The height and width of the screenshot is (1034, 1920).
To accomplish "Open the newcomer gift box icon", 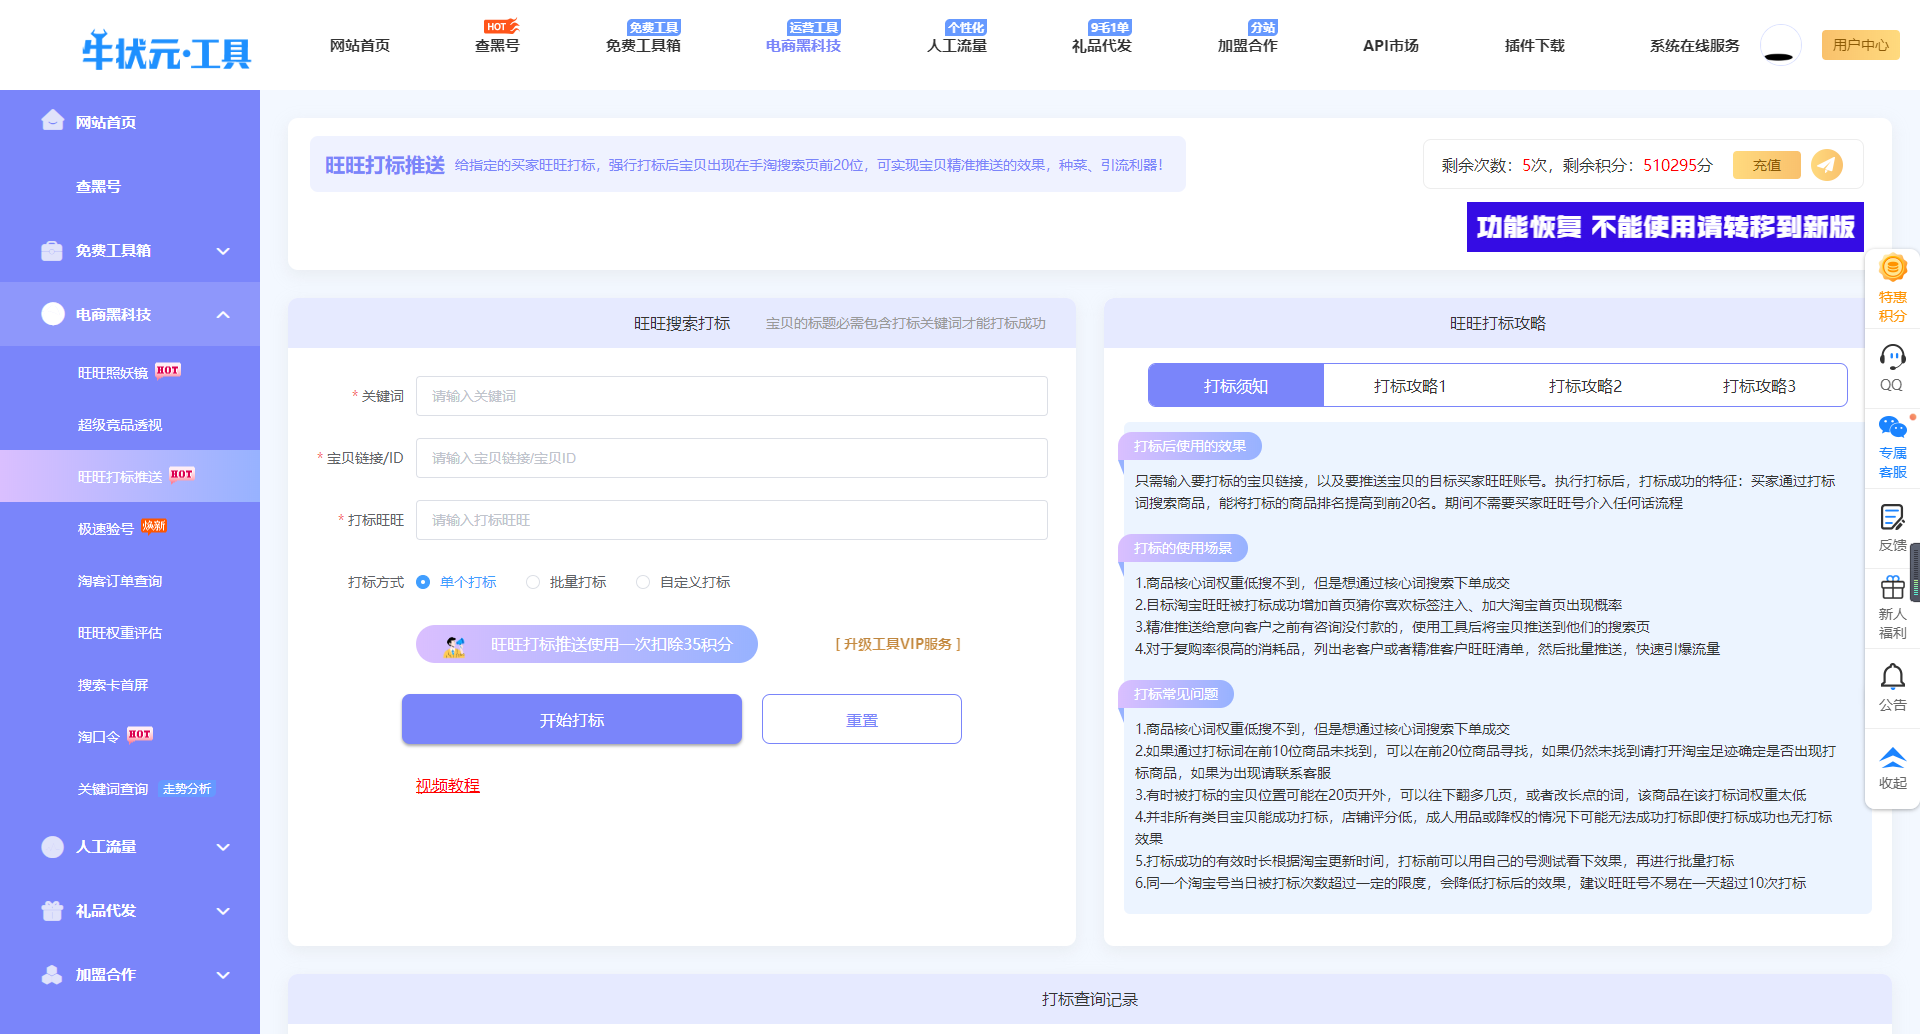I will click(1892, 587).
